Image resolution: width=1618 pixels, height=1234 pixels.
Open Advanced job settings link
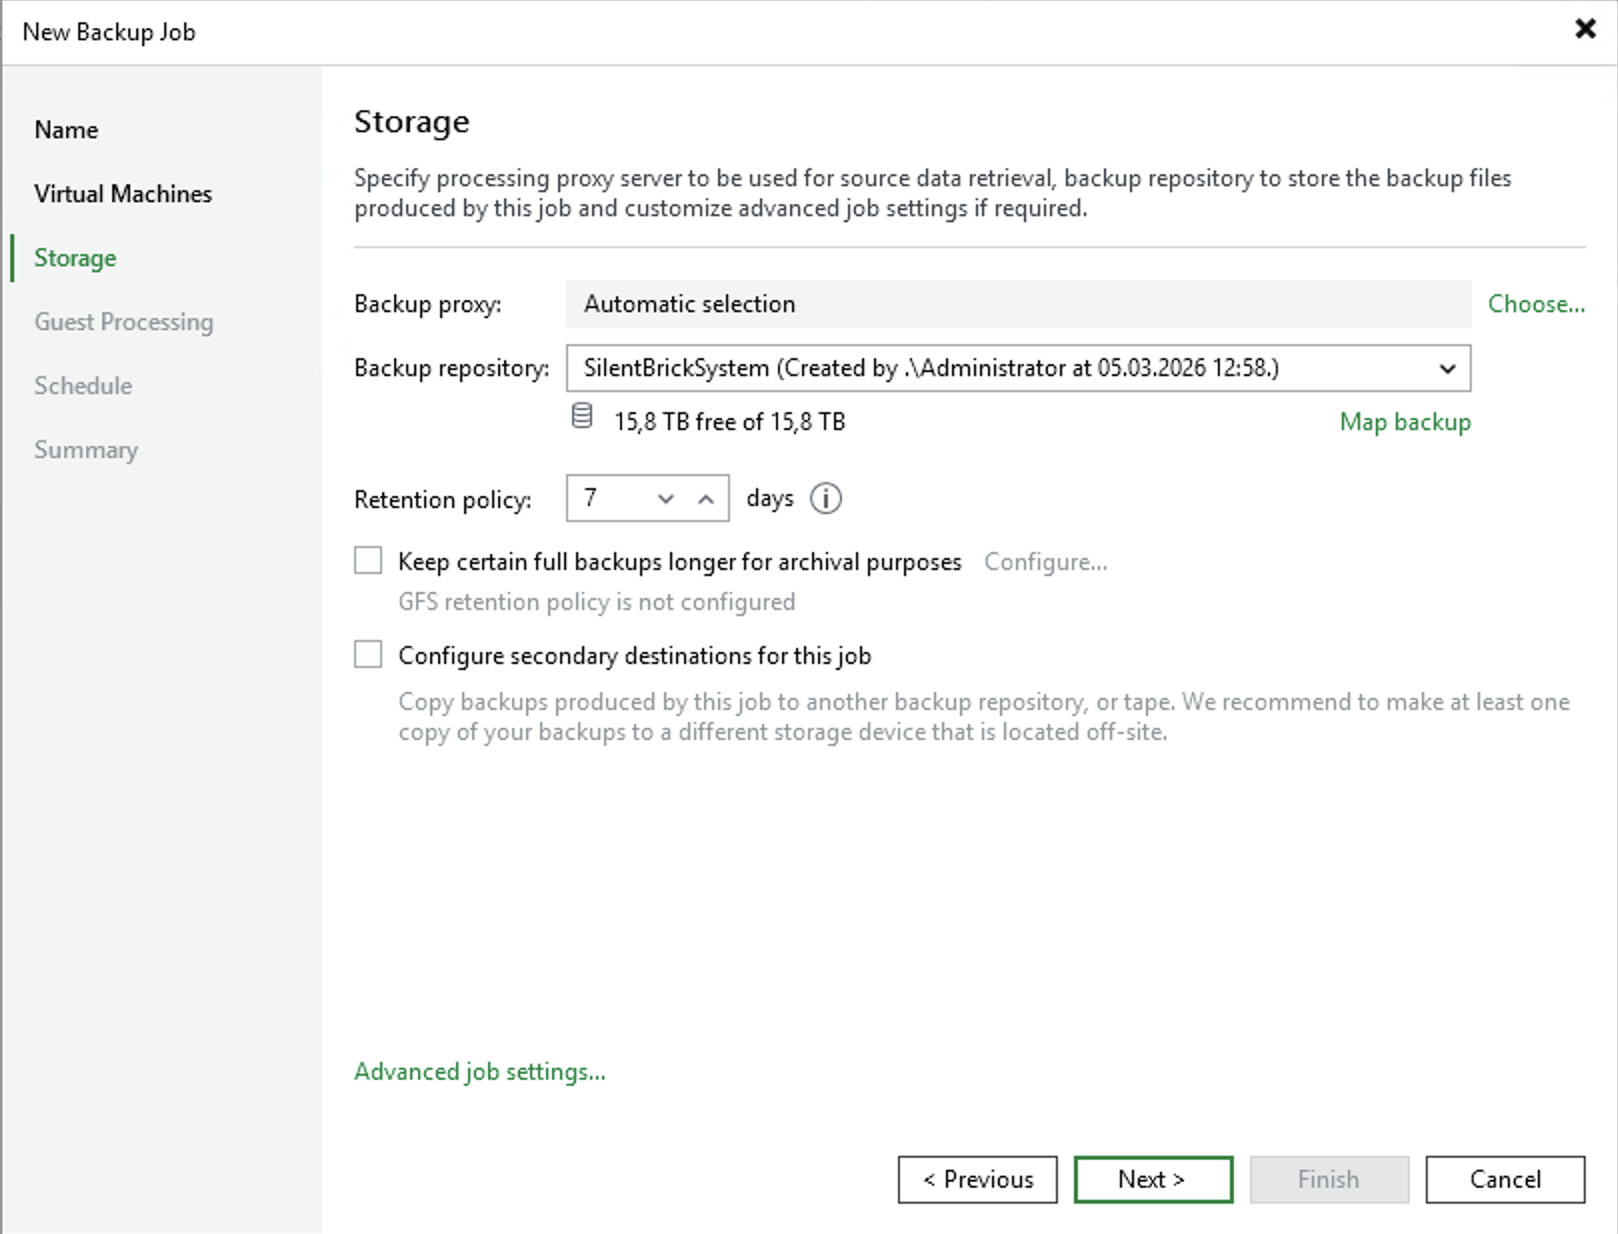pos(480,1072)
